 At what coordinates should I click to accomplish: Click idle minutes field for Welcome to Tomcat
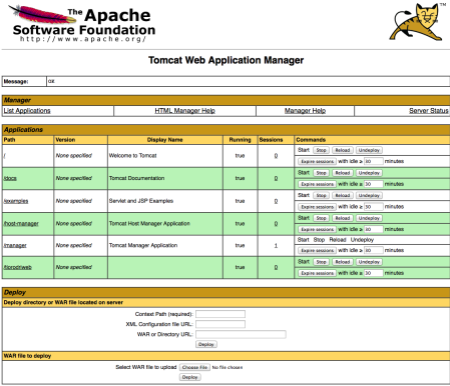tap(373, 161)
